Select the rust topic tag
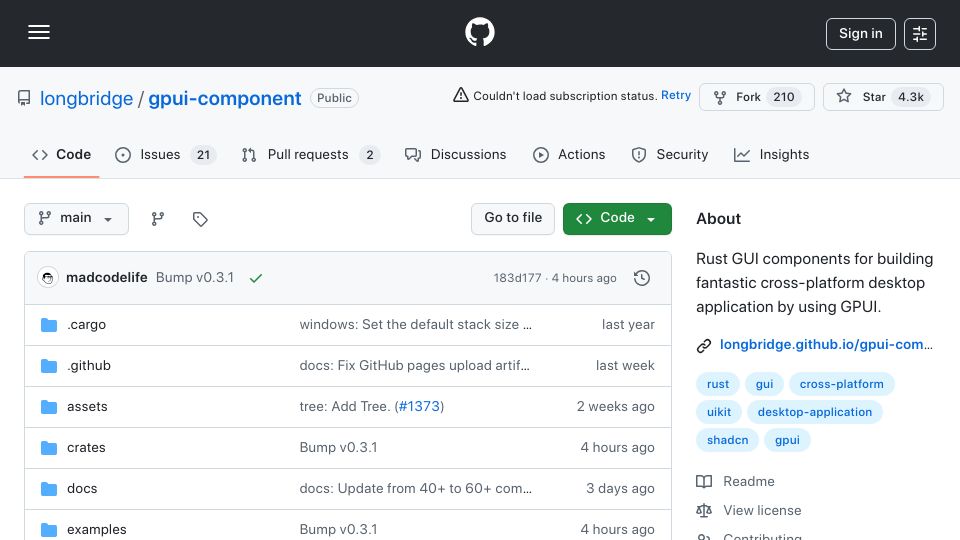This screenshot has width=960, height=540. point(718,384)
